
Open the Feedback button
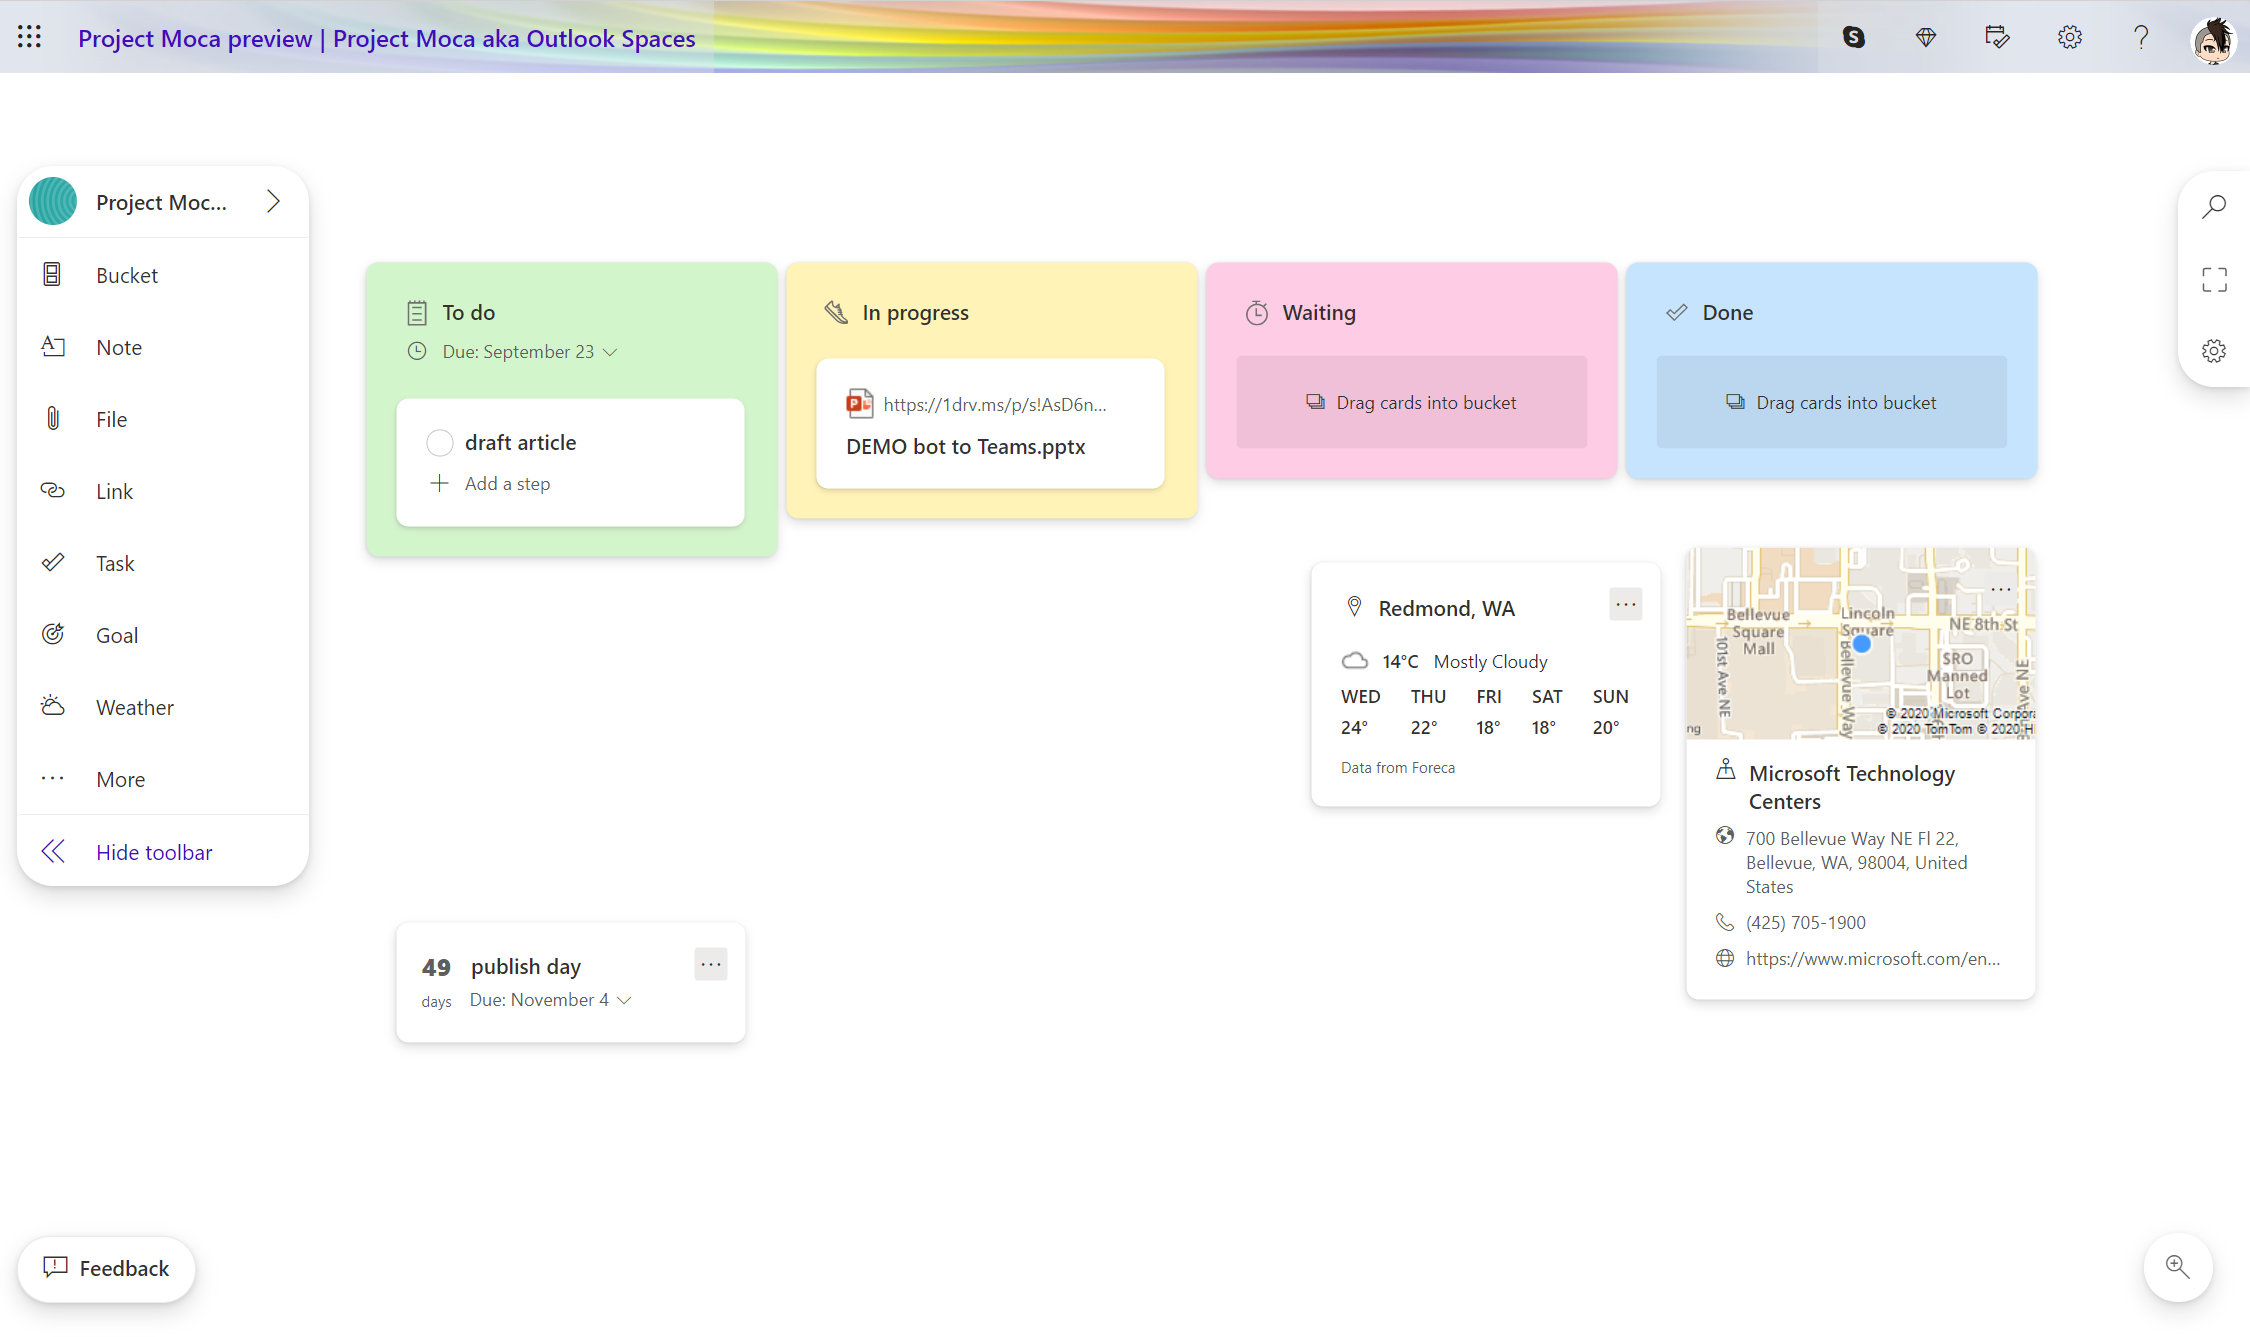[106, 1268]
